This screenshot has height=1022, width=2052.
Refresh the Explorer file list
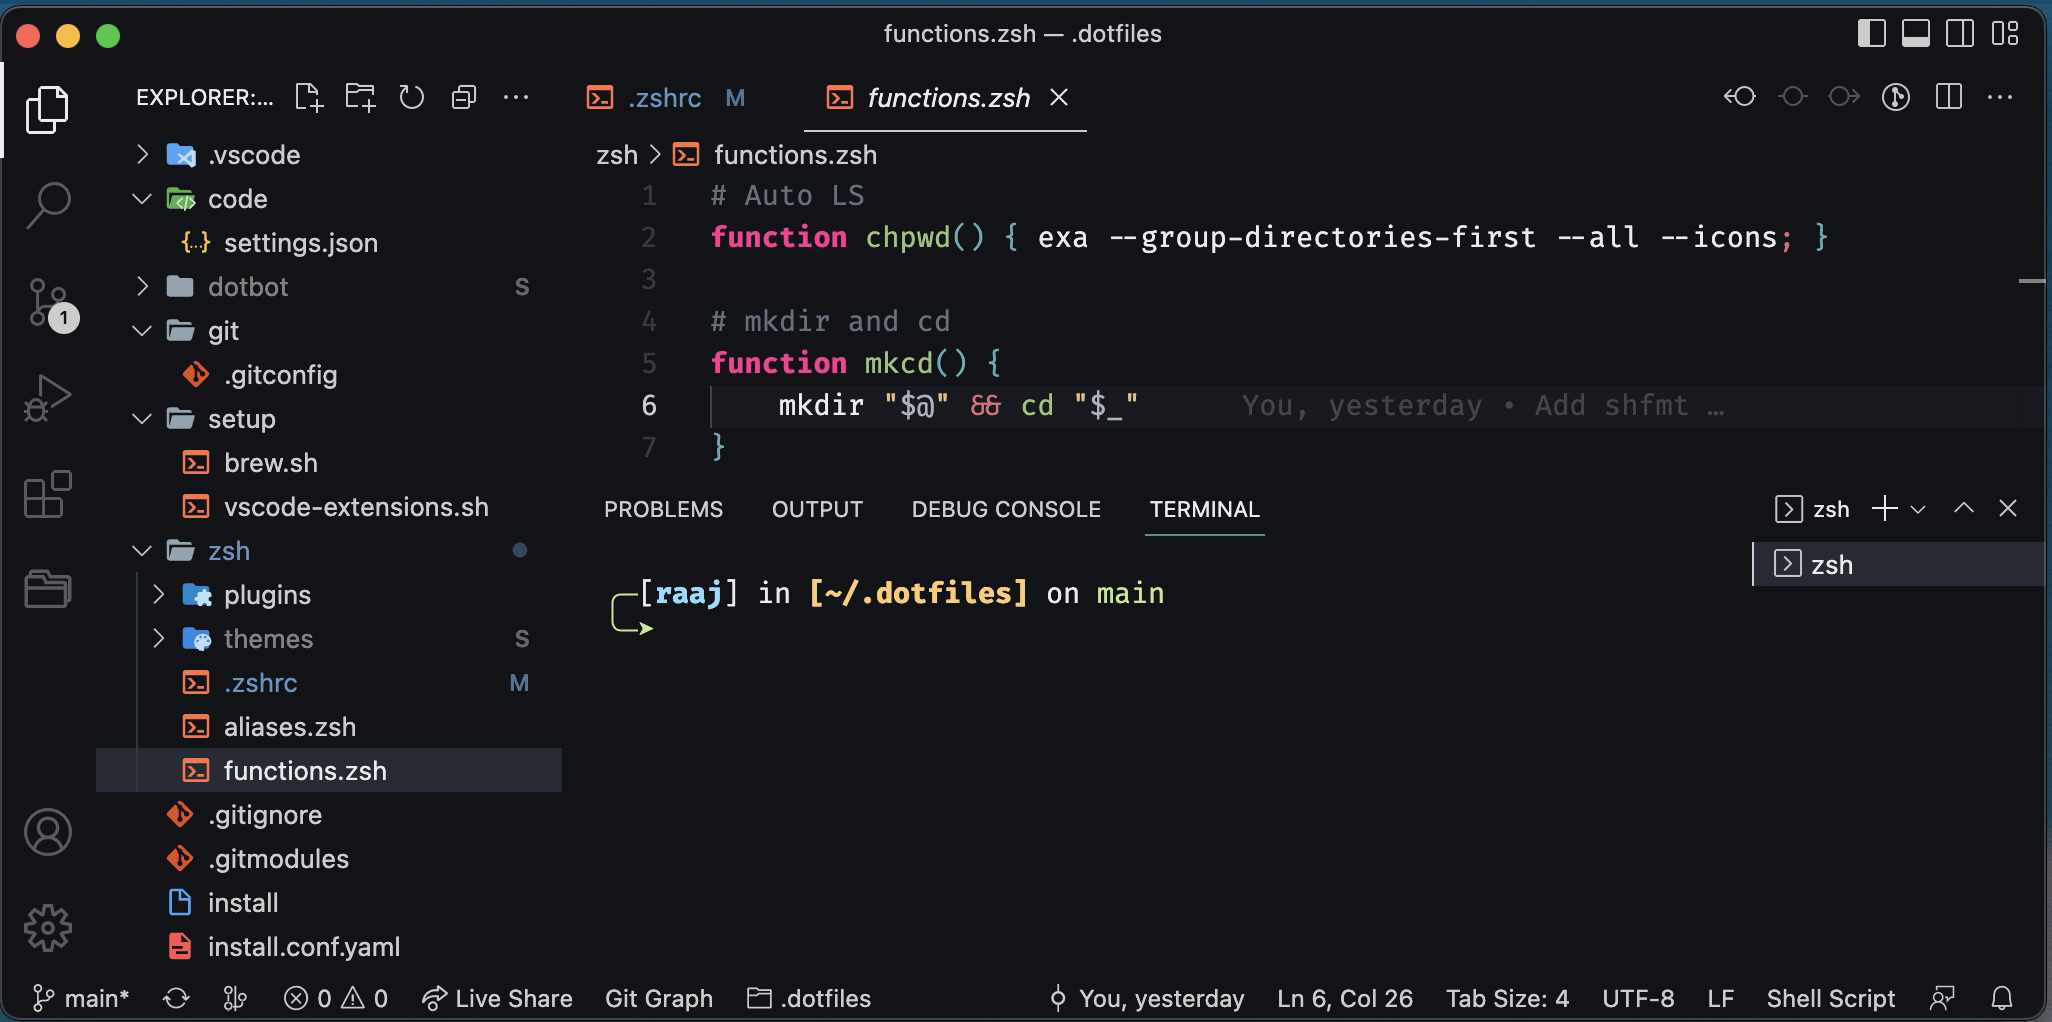pyautogui.click(x=412, y=97)
